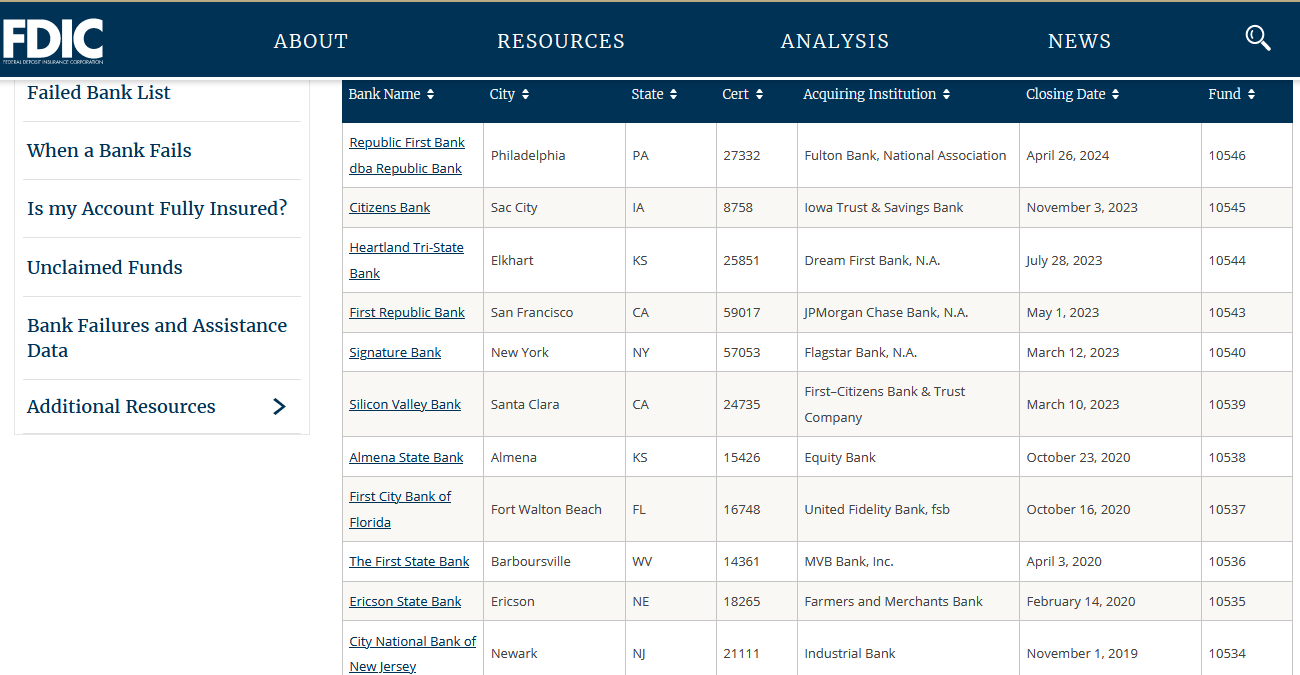Sort table by Acquiring Institution column
This screenshot has height=675, width=1300.
[x=876, y=94]
